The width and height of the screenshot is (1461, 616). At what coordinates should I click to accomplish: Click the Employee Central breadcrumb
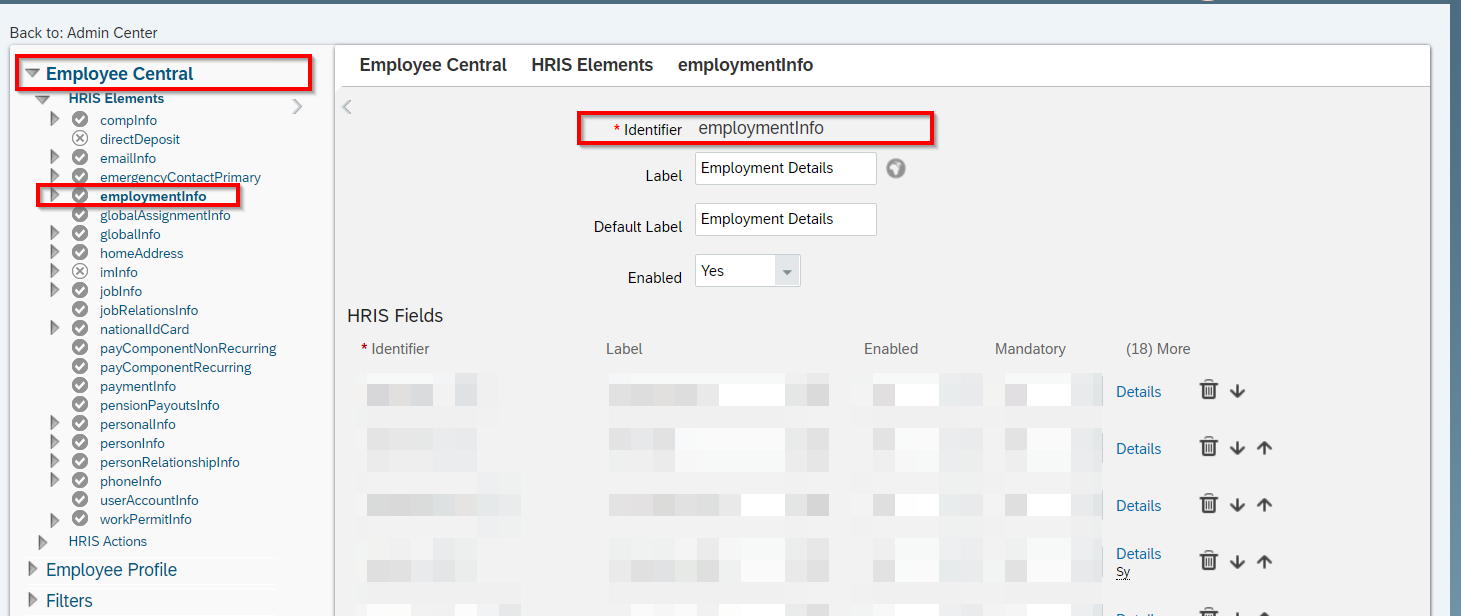pos(433,65)
